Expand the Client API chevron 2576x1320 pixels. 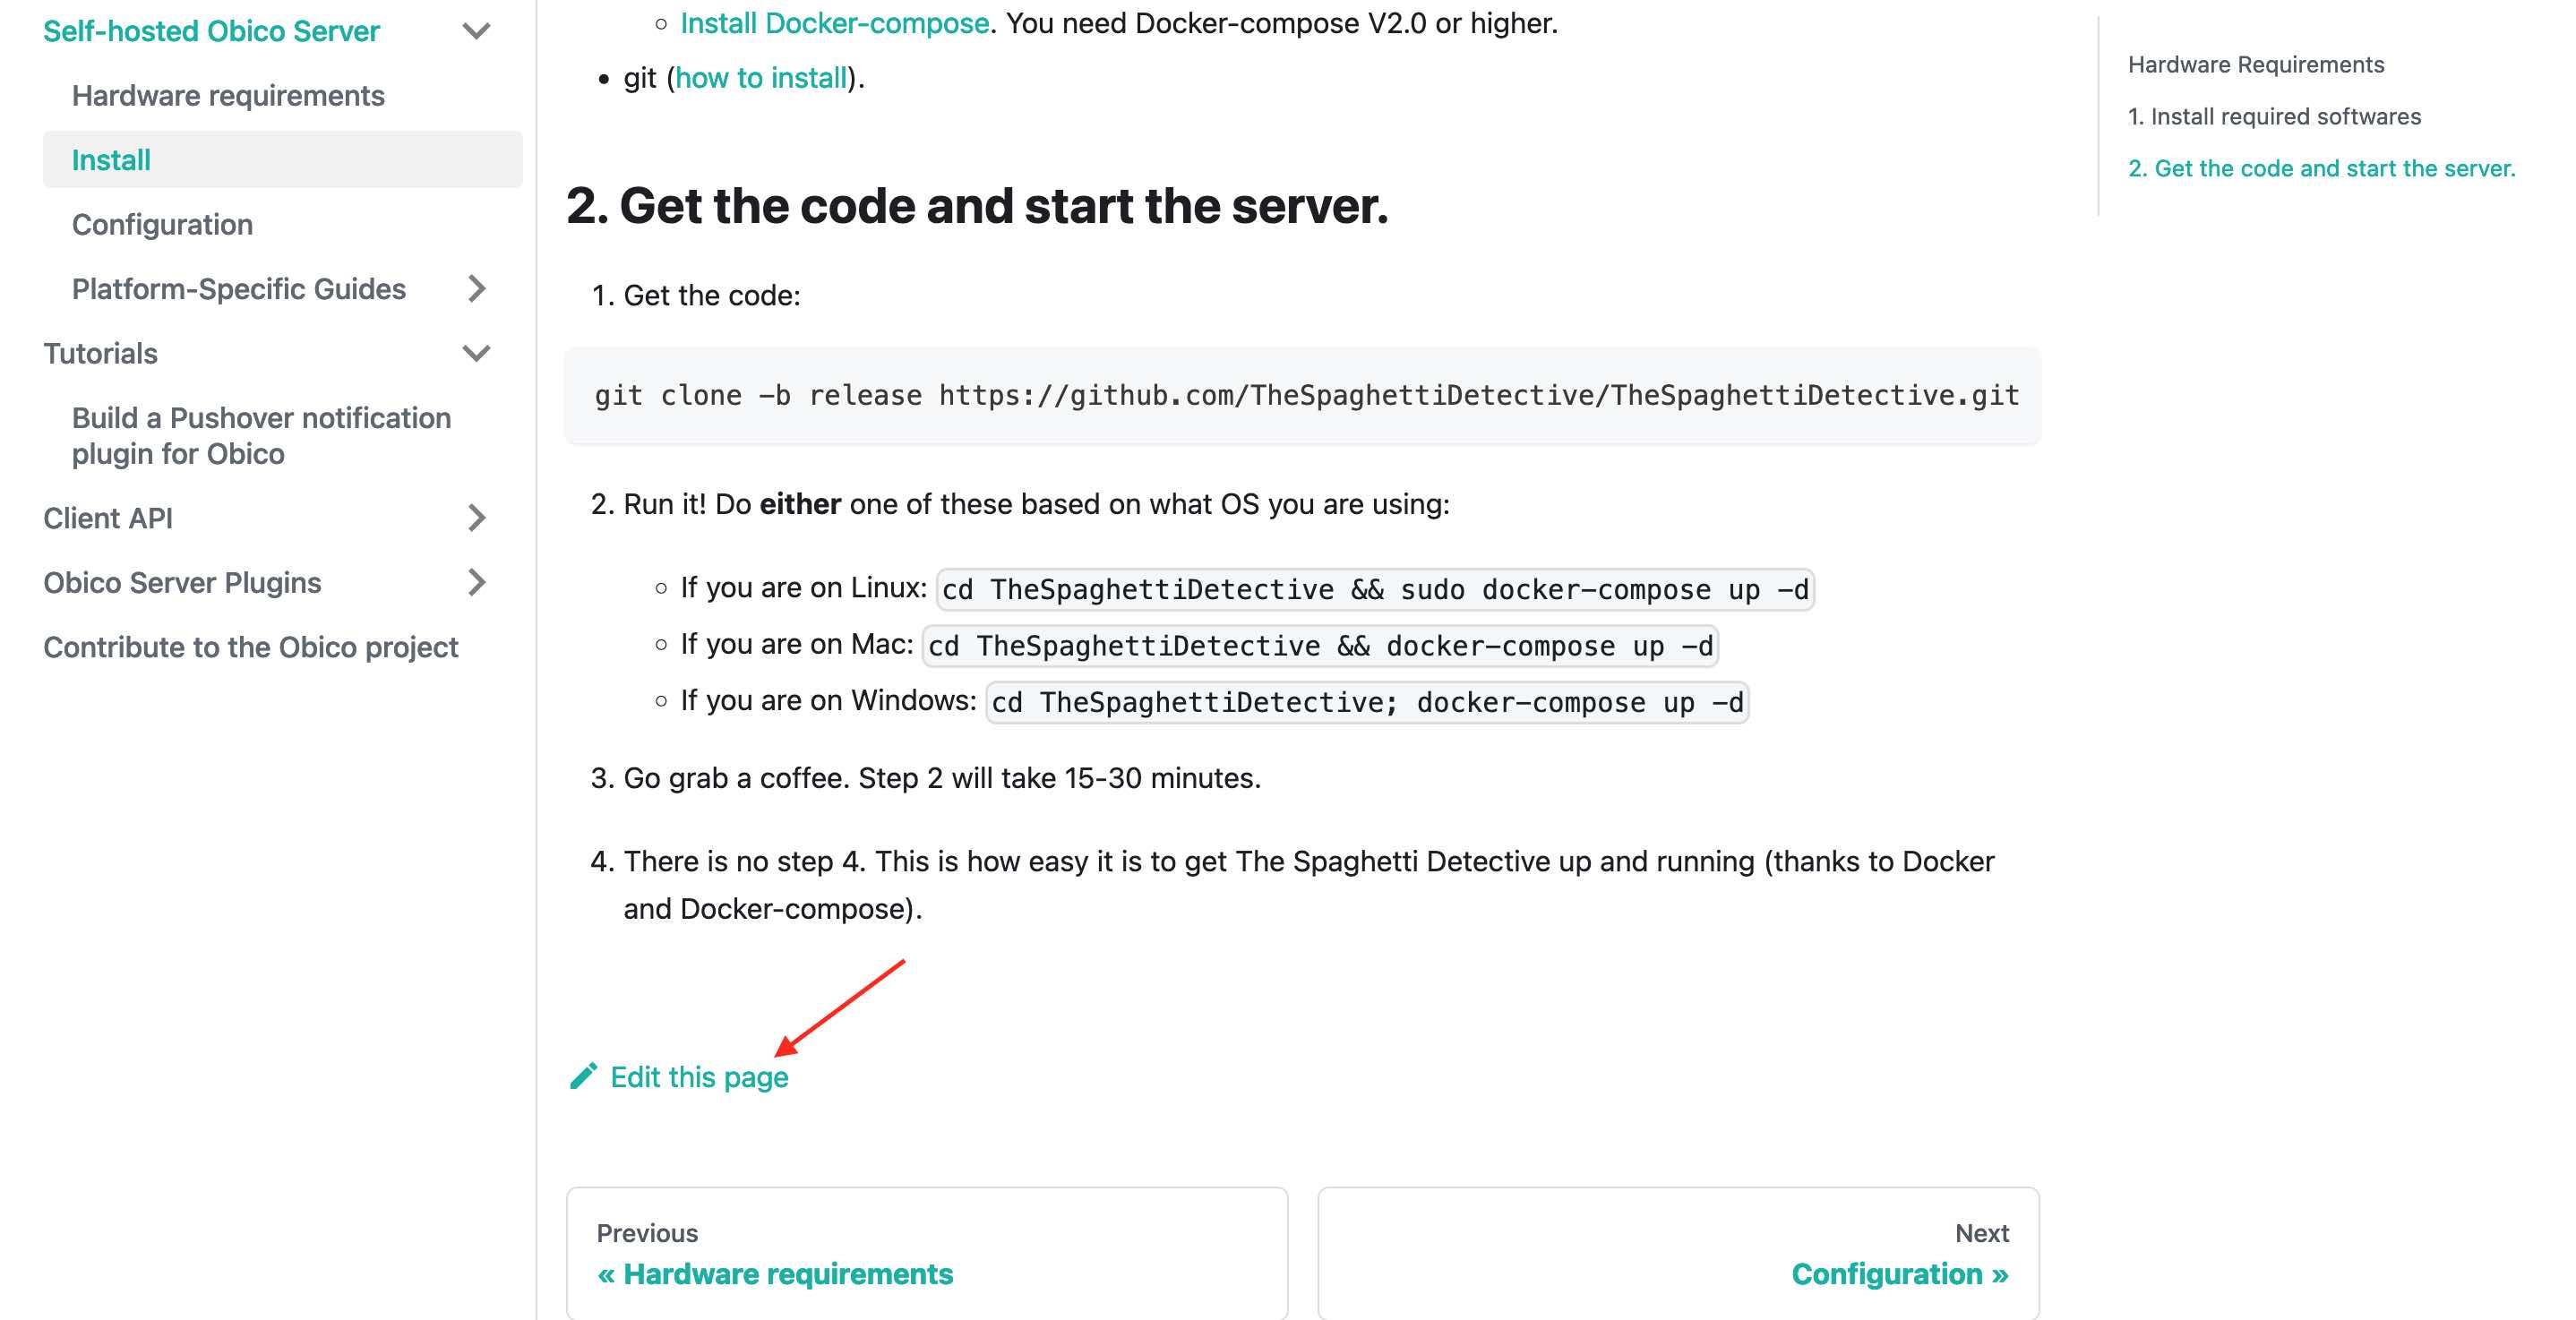click(x=477, y=518)
